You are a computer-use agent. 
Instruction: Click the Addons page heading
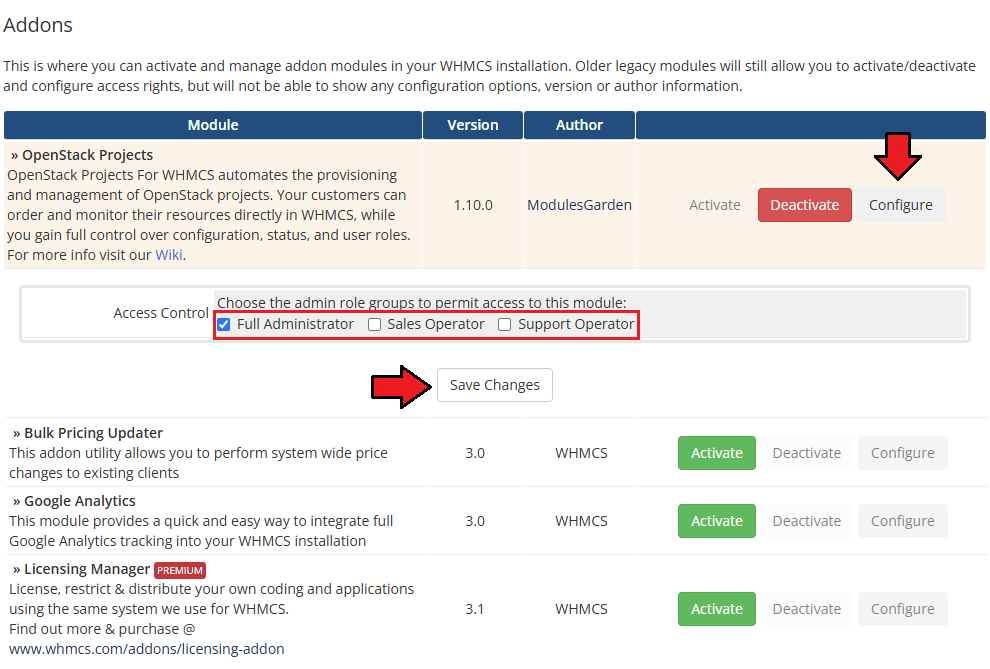tap(38, 25)
